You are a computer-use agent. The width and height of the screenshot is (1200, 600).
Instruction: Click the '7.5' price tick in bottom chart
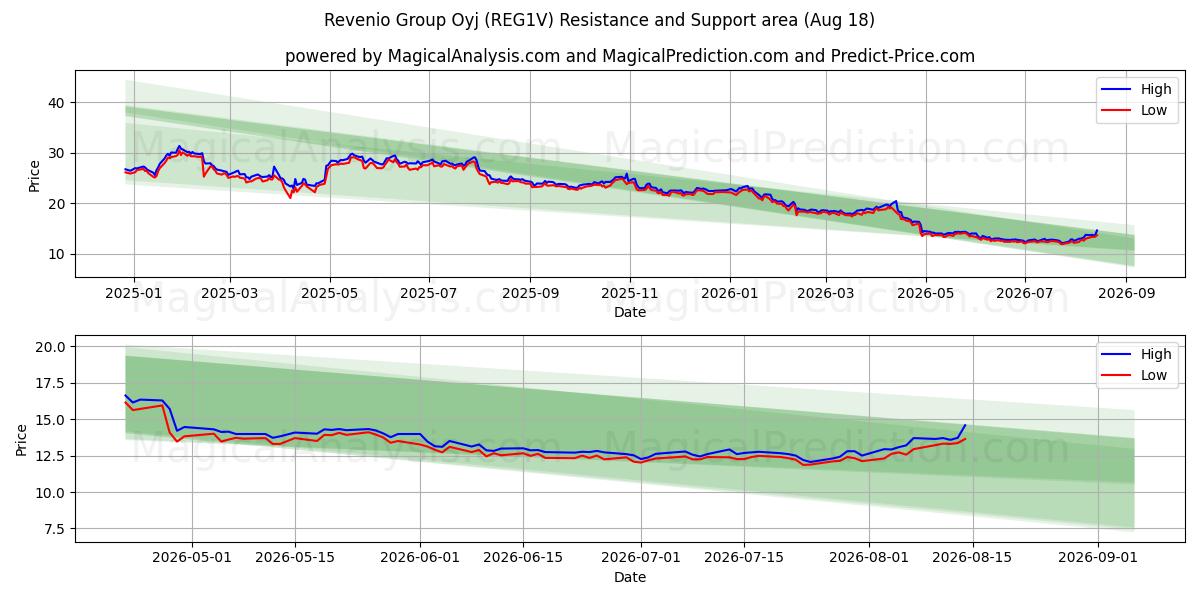56,529
